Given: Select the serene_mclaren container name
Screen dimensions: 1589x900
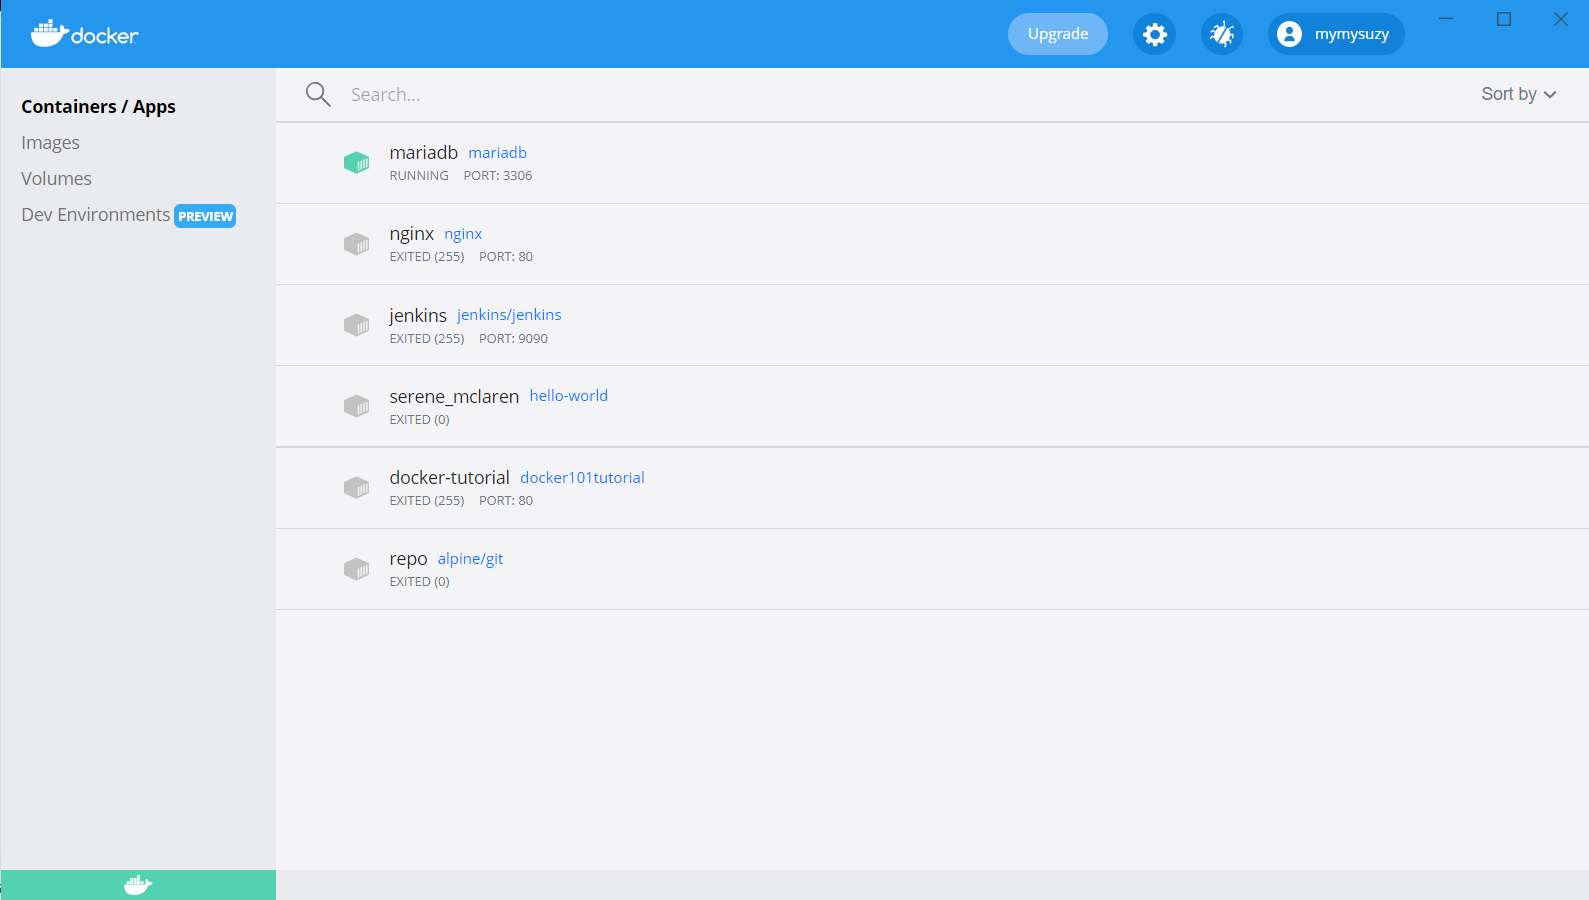Looking at the screenshot, I should click(x=454, y=396).
